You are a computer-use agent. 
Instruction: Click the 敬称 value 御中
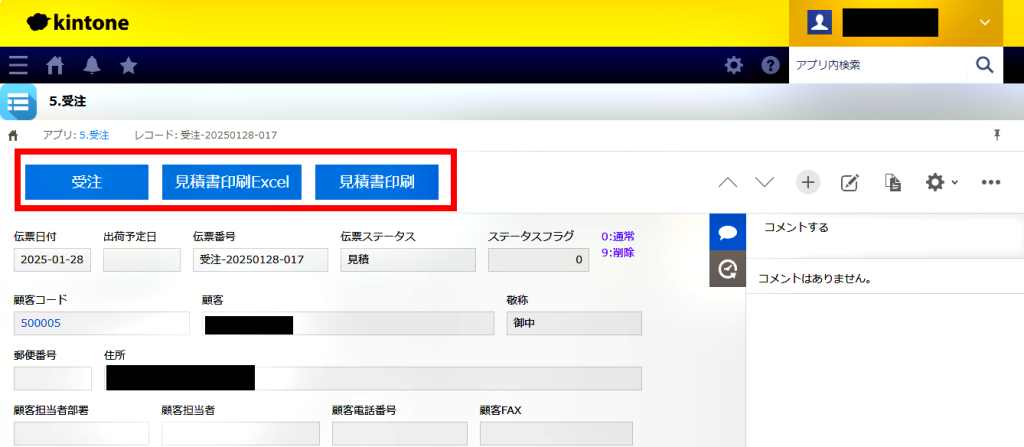tap(574, 323)
